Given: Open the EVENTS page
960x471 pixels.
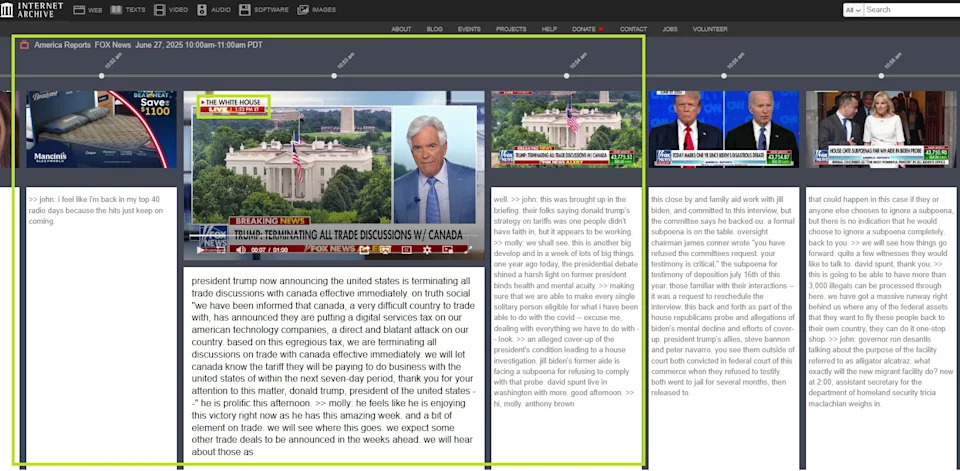Looking at the screenshot, I should click(469, 29).
